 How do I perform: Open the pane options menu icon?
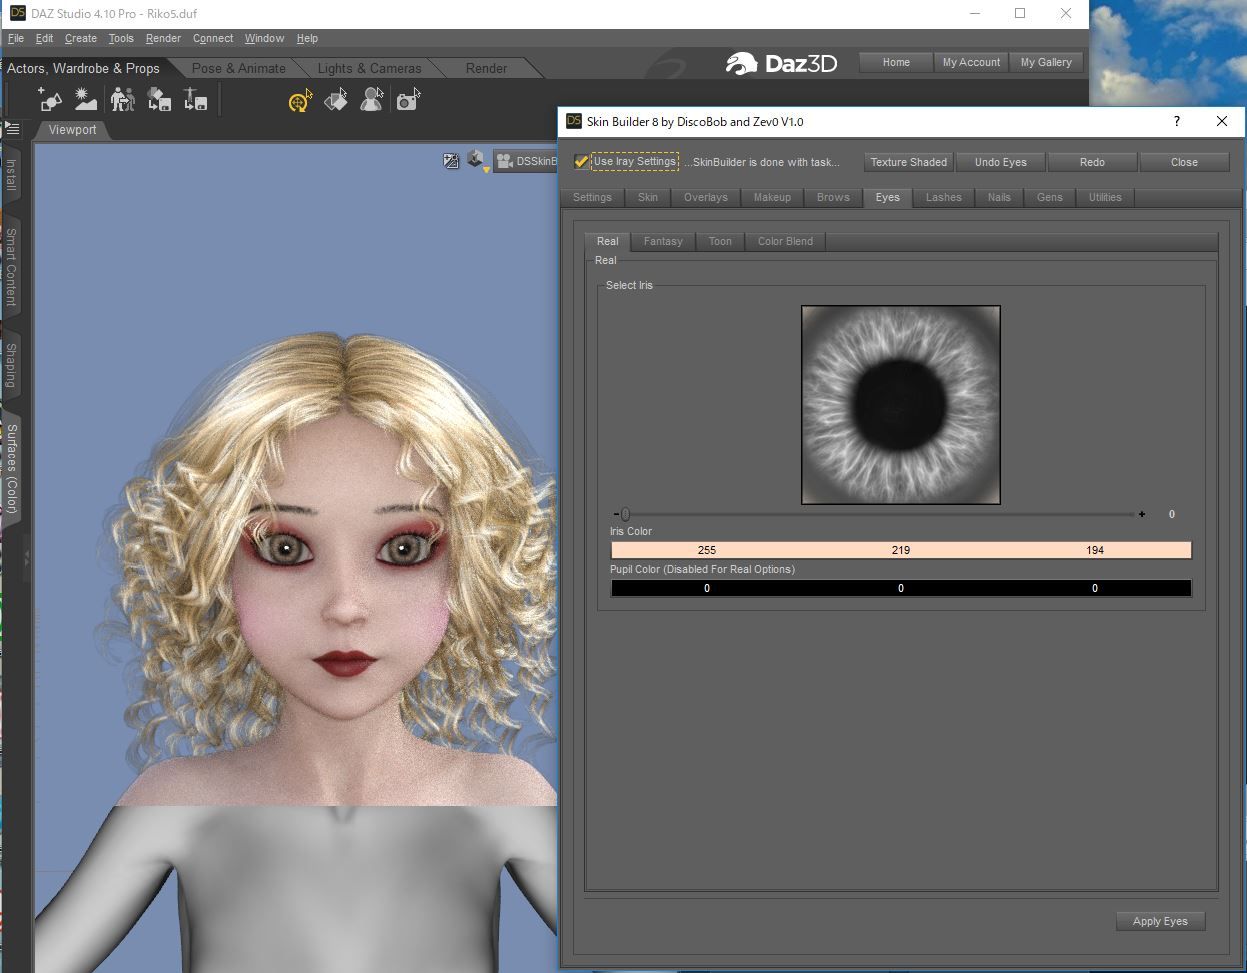pos(12,128)
